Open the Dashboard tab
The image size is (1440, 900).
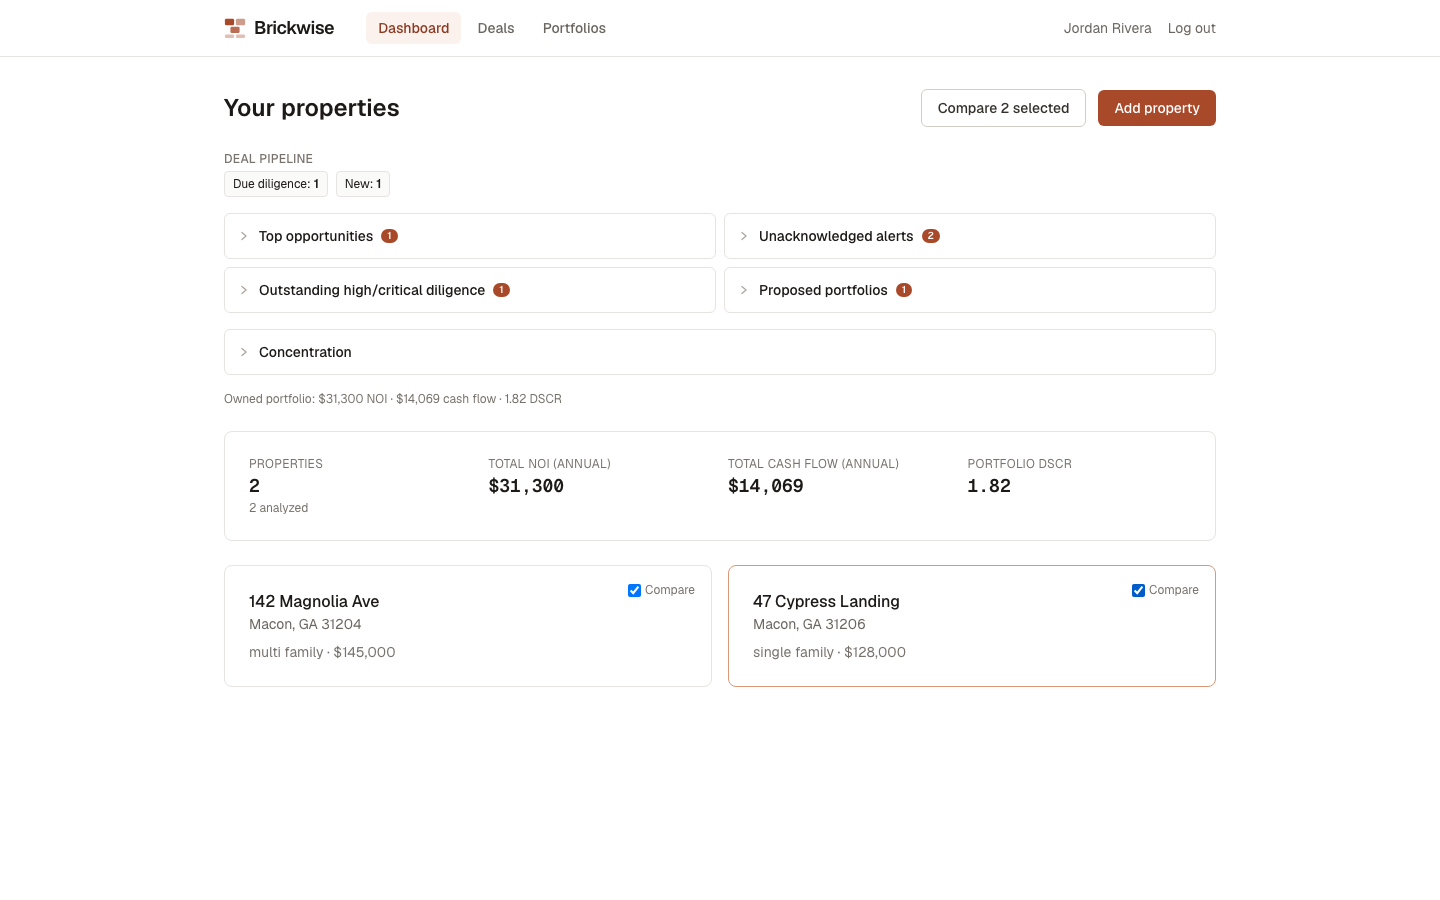pyautogui.click(x=413, y=28)
